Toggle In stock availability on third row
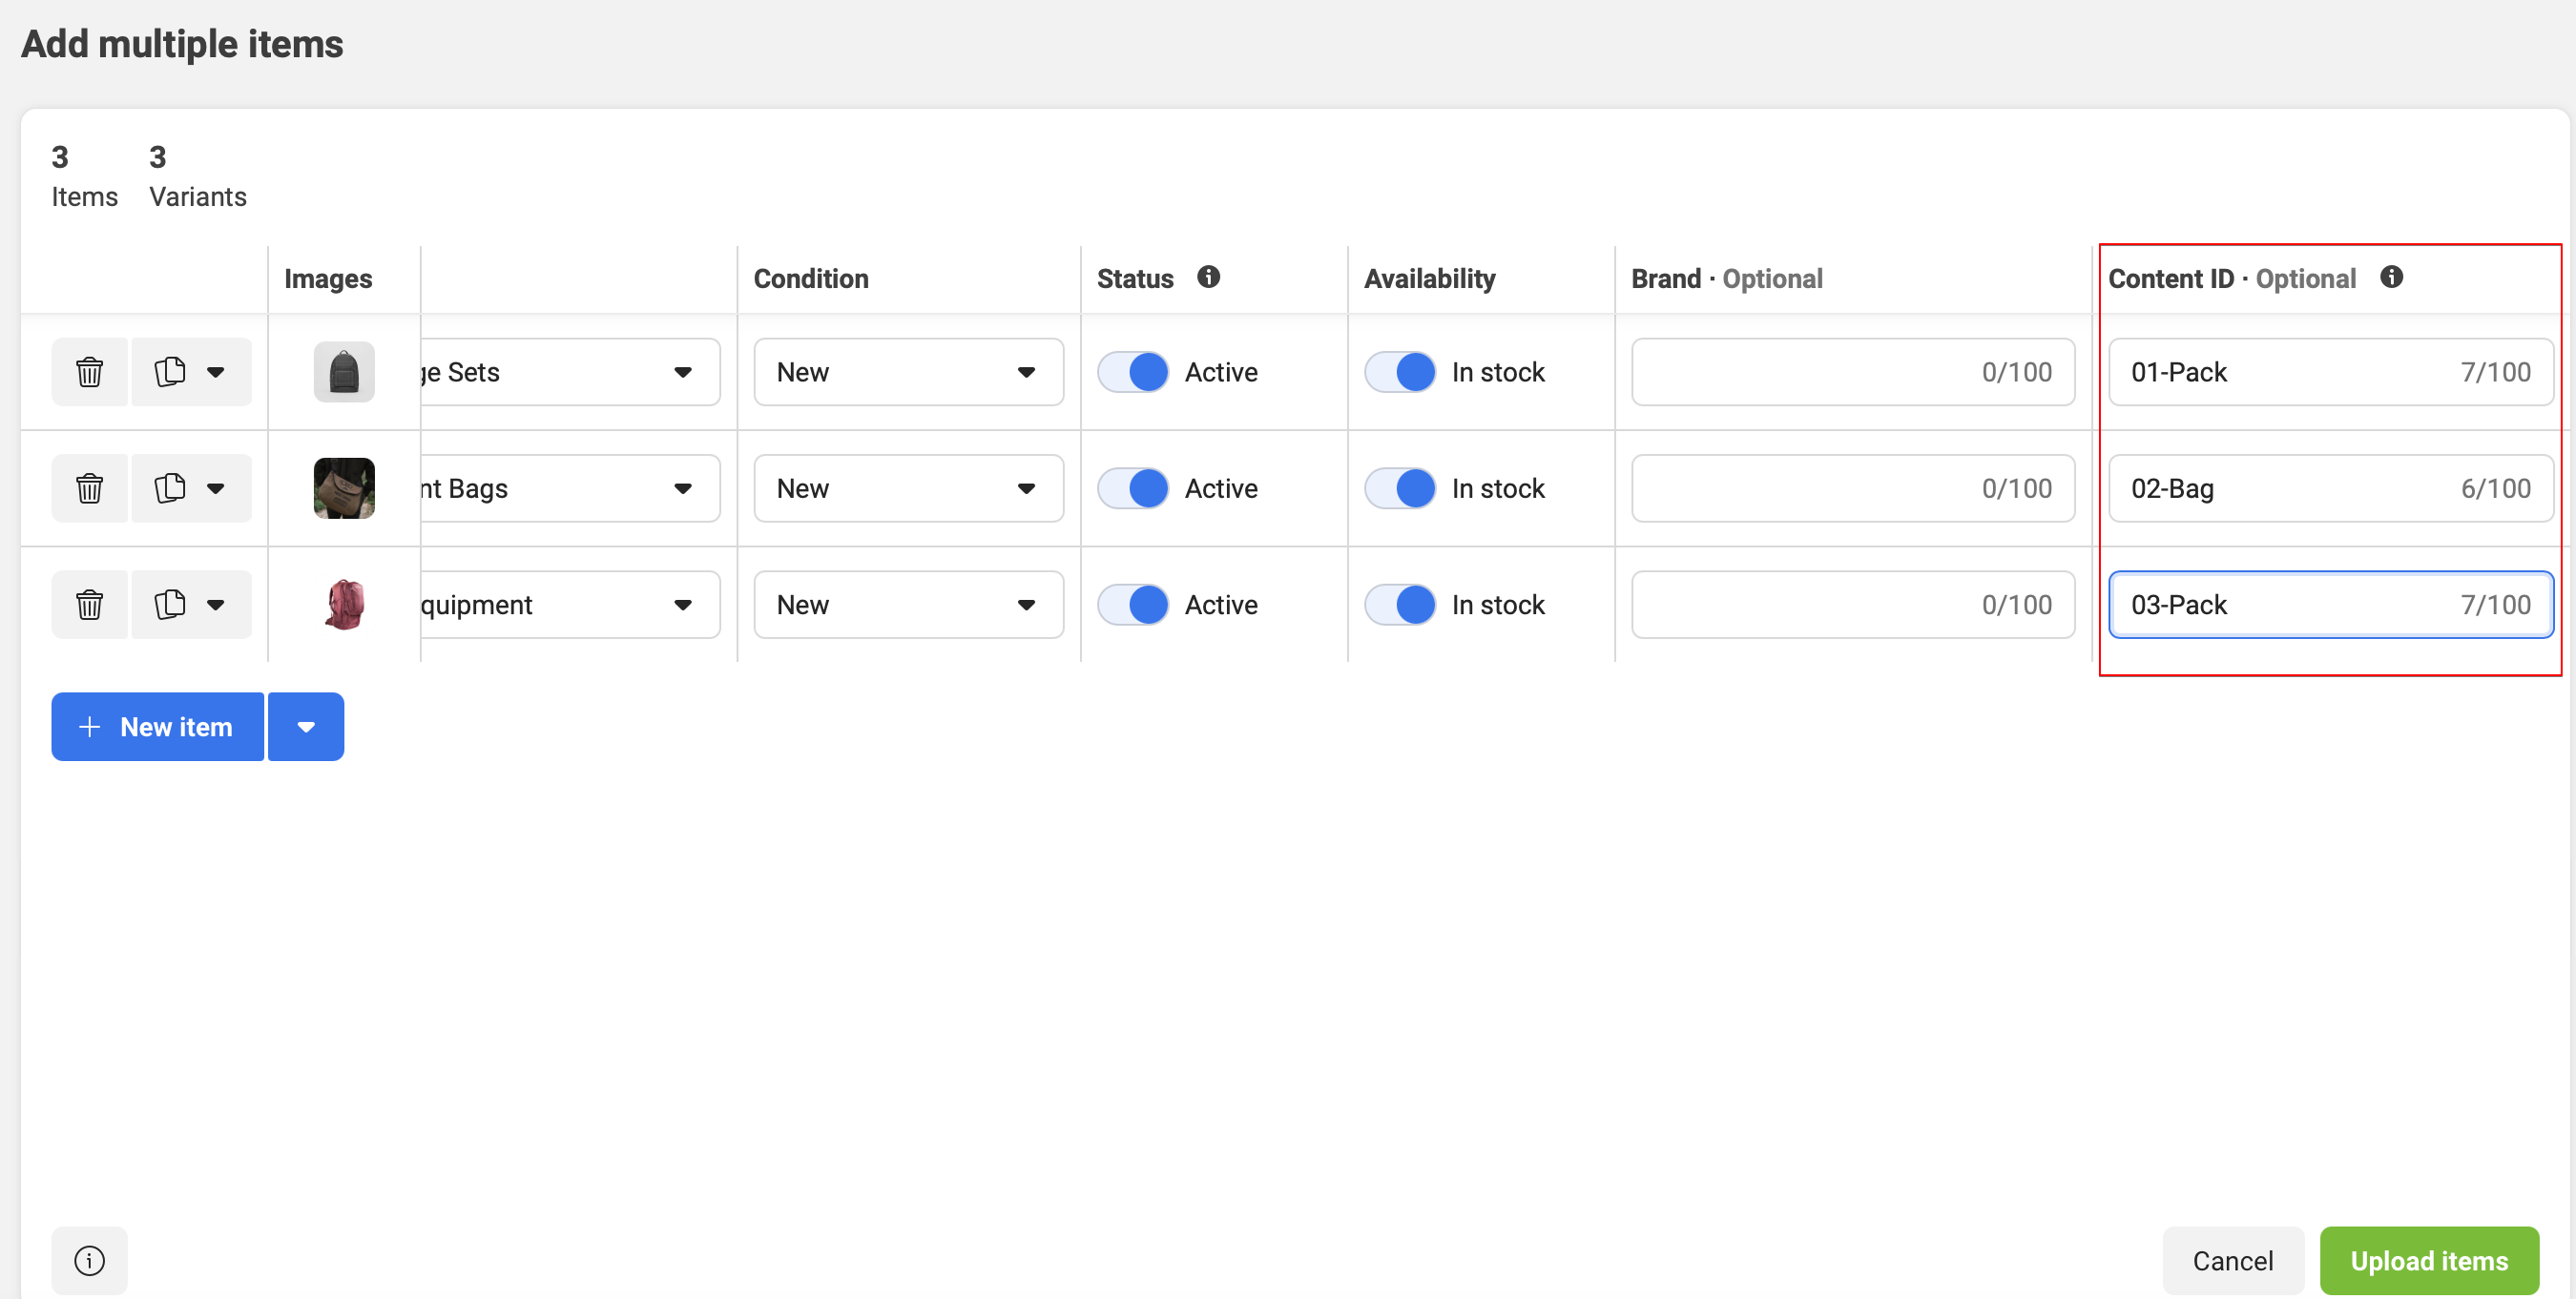Image resolution: width=2576 pixels, height=1299 pixels. tap(1400, 604)
